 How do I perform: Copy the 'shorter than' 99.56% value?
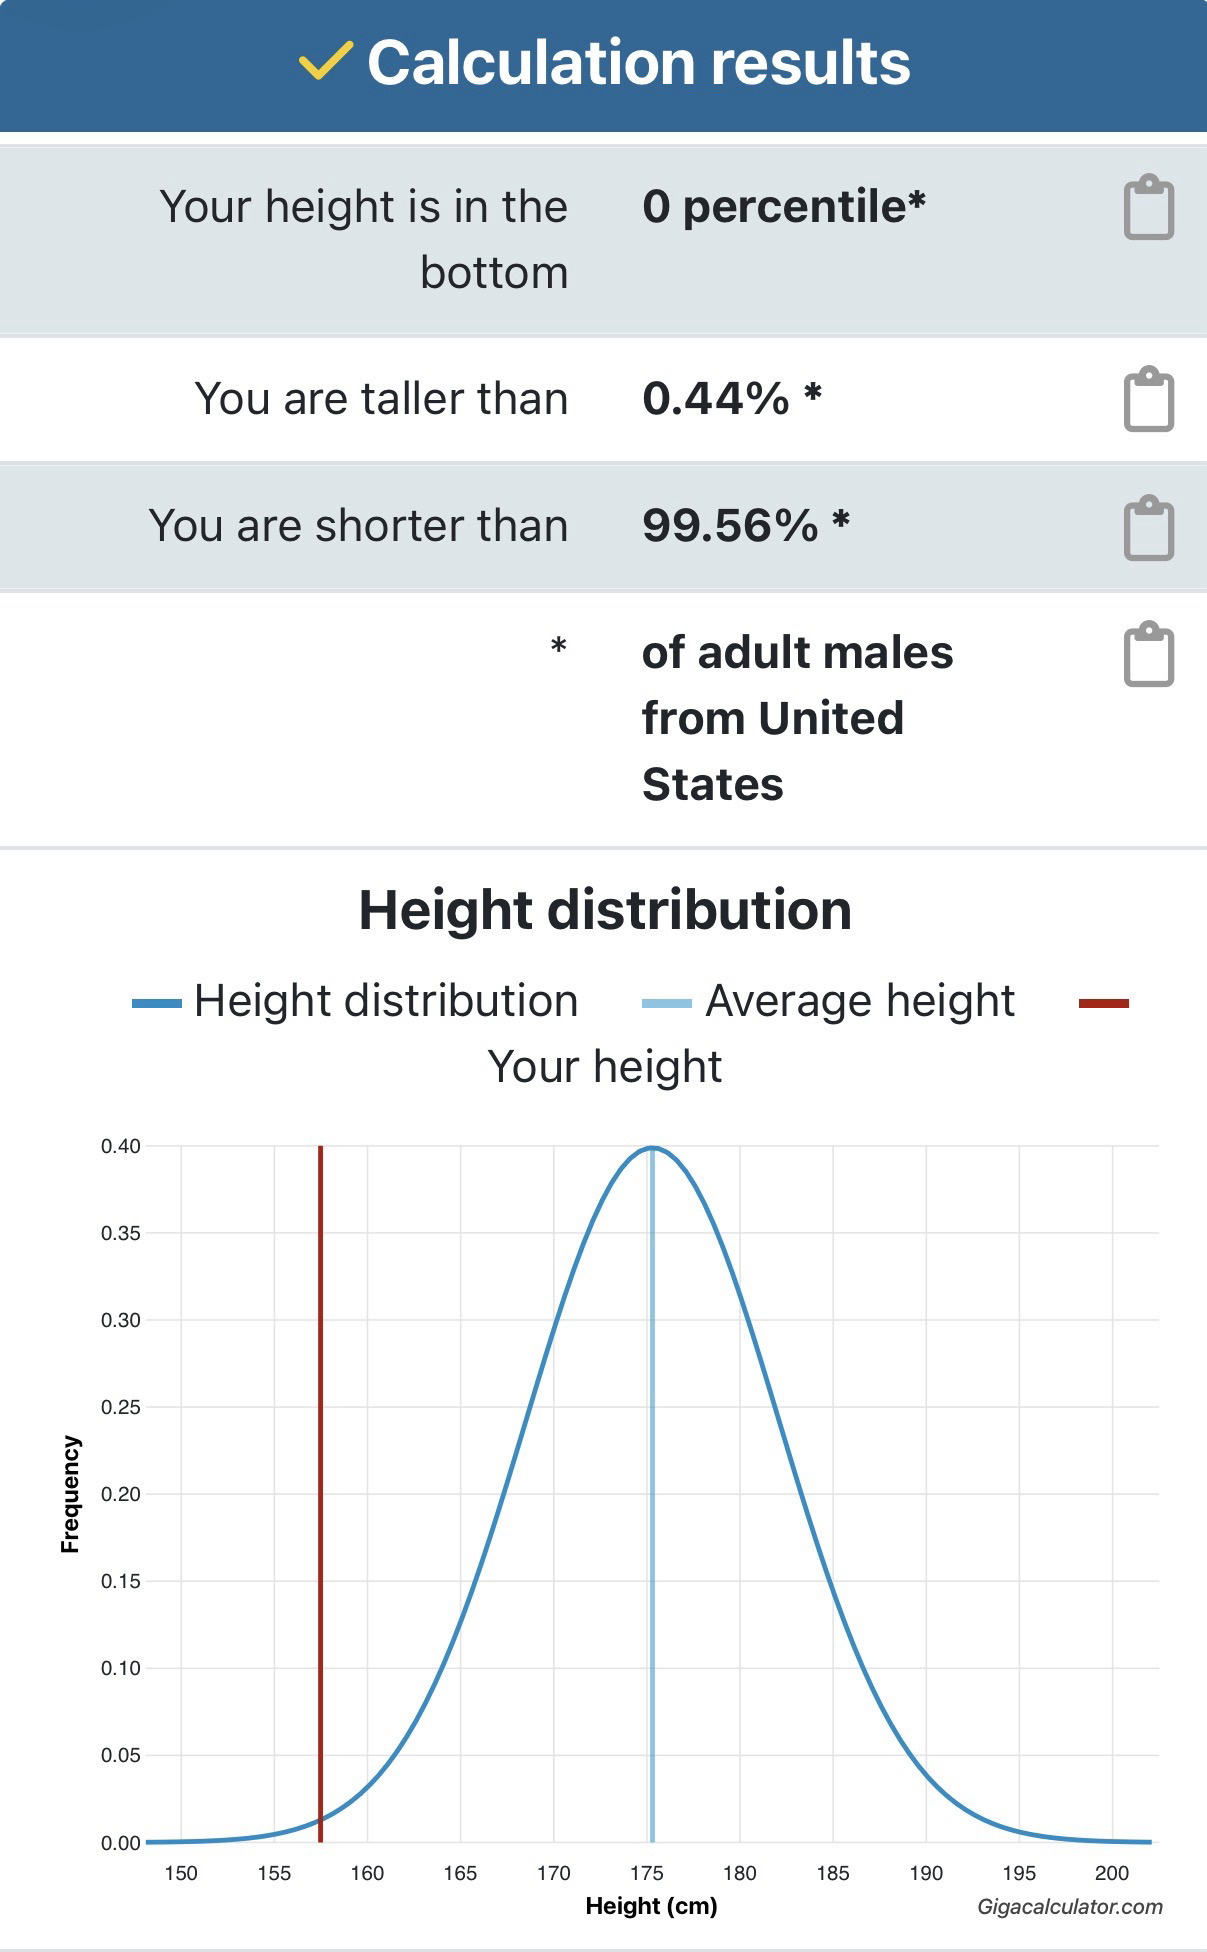pos(1148,527)
